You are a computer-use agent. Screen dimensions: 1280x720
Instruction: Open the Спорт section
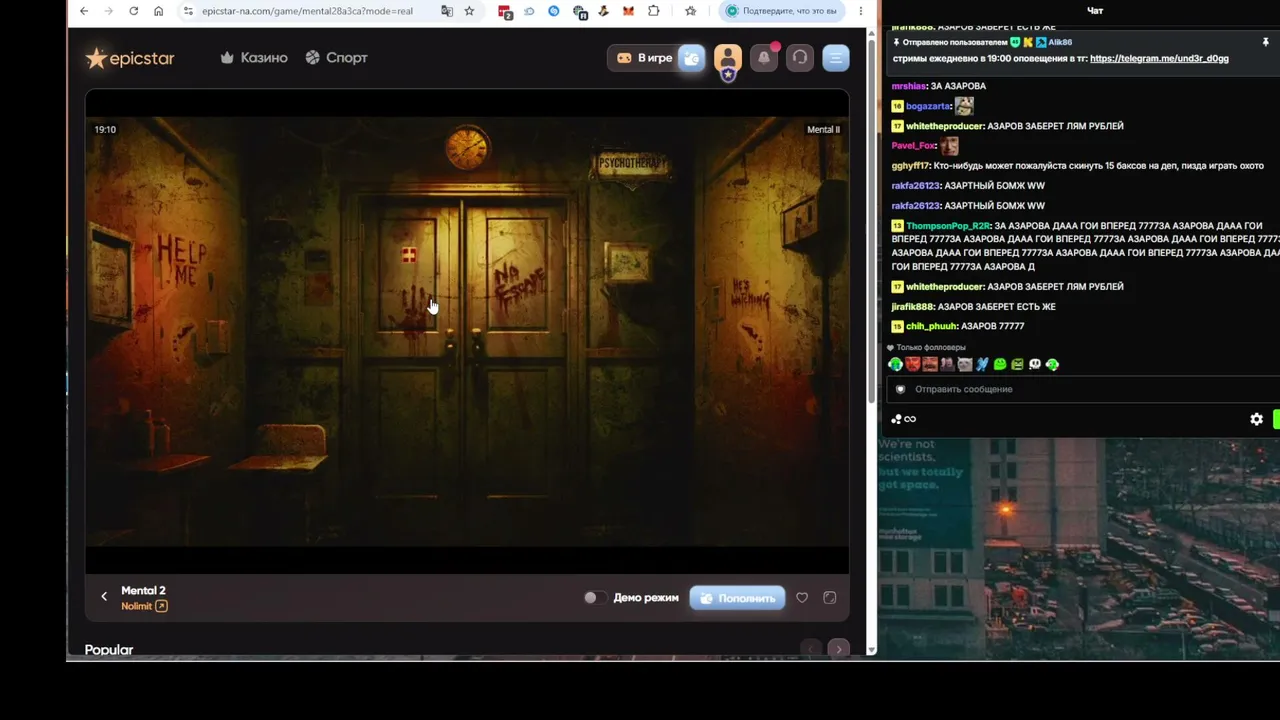337,58
